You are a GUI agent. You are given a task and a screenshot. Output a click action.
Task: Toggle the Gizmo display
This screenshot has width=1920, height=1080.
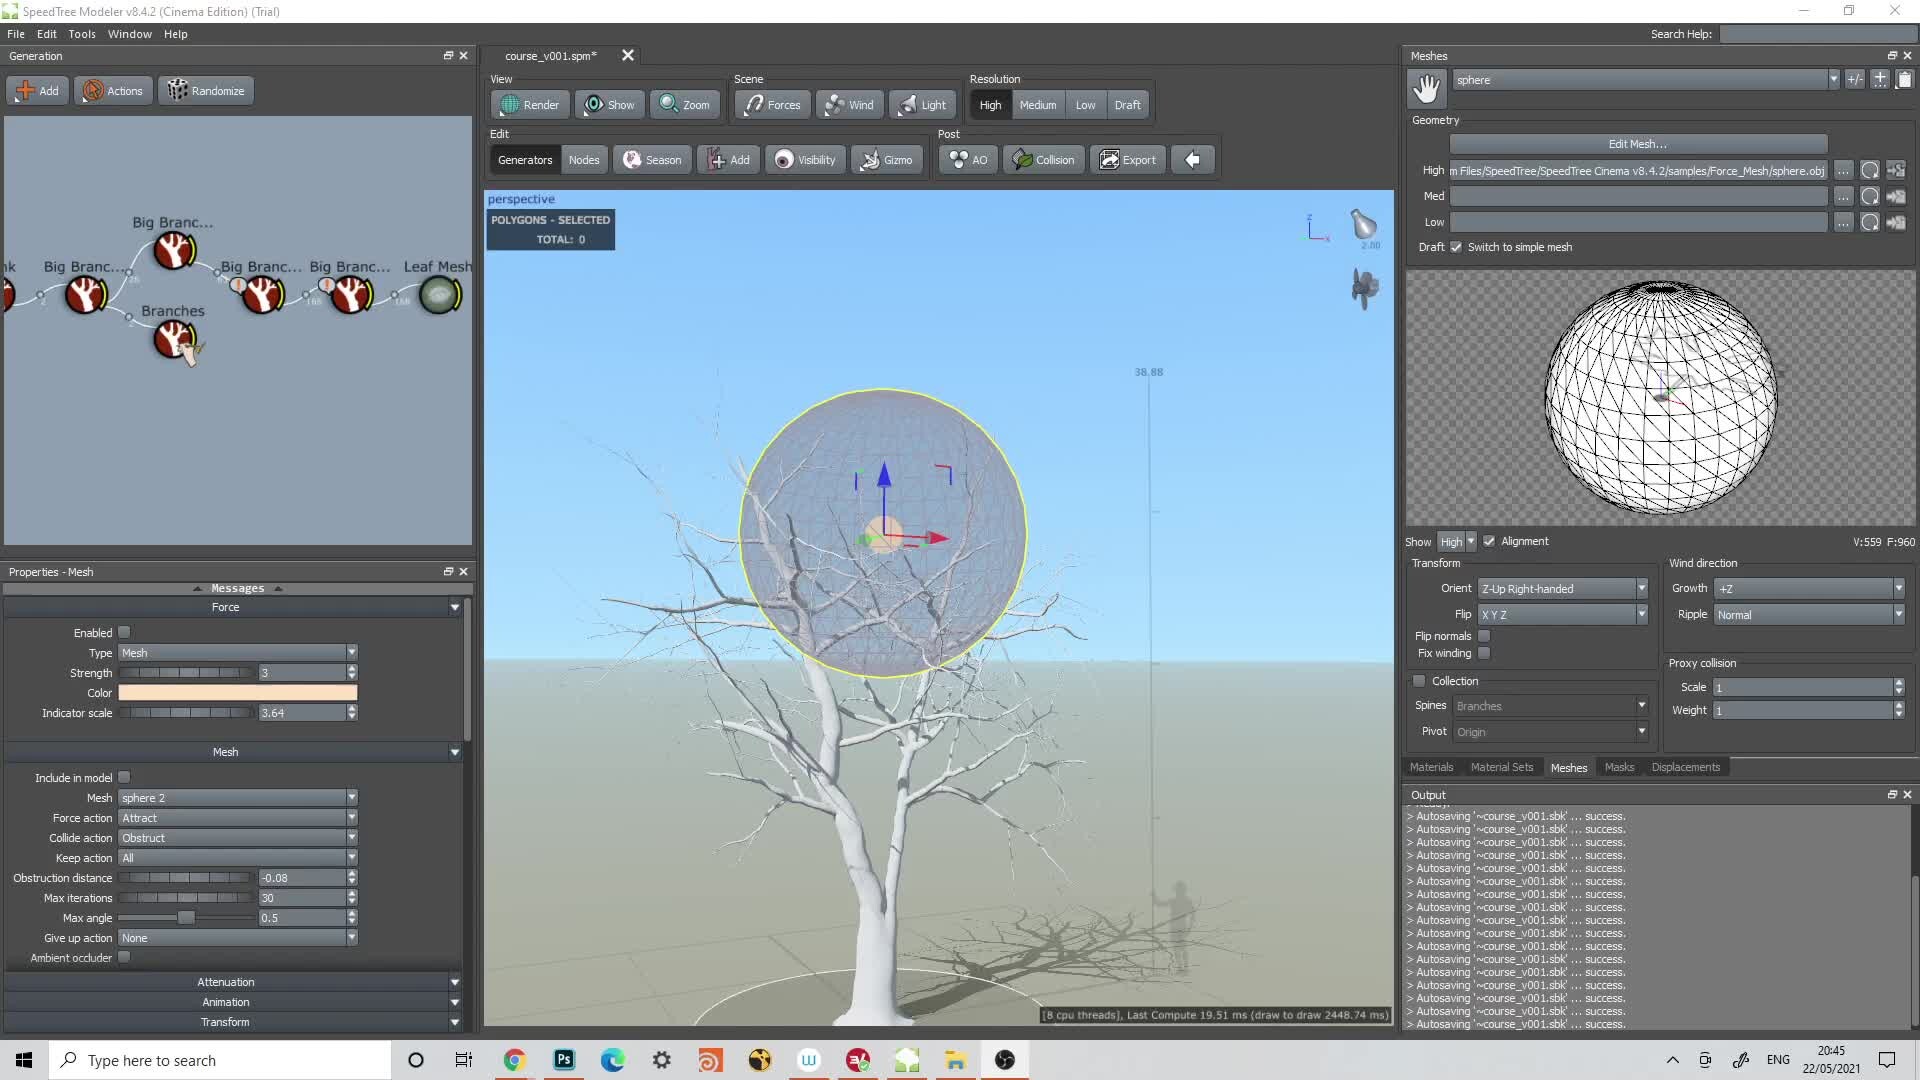point(886,159)
